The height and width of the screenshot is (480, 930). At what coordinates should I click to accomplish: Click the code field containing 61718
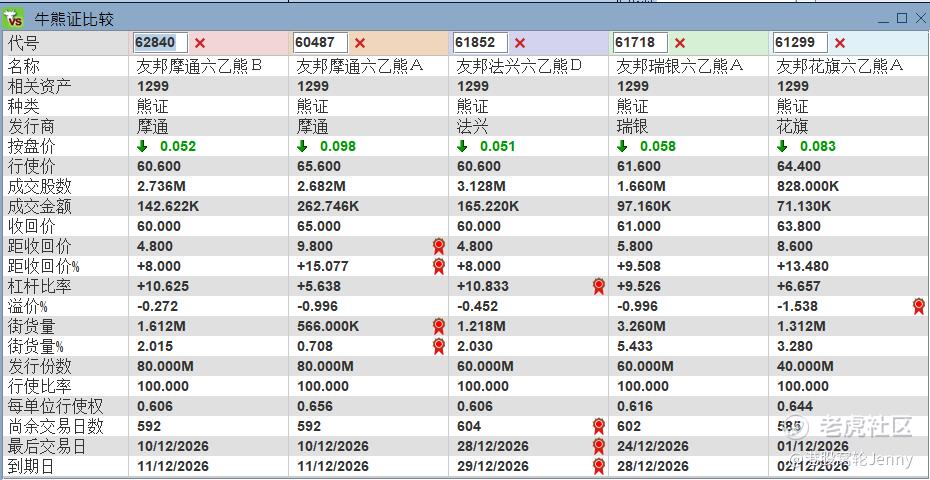click(641, 43)
